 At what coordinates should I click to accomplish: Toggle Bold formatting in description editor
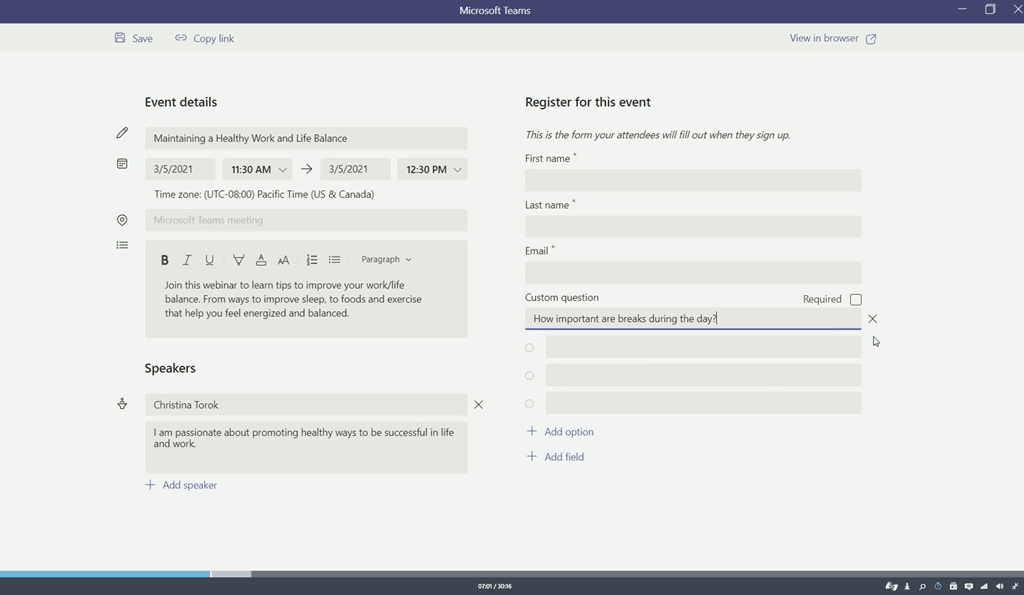165,260
